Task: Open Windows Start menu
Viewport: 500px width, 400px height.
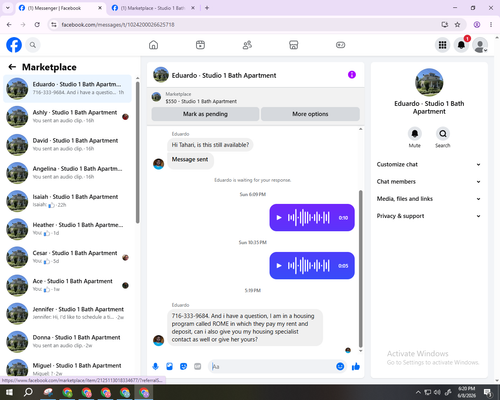Action: 9,392
